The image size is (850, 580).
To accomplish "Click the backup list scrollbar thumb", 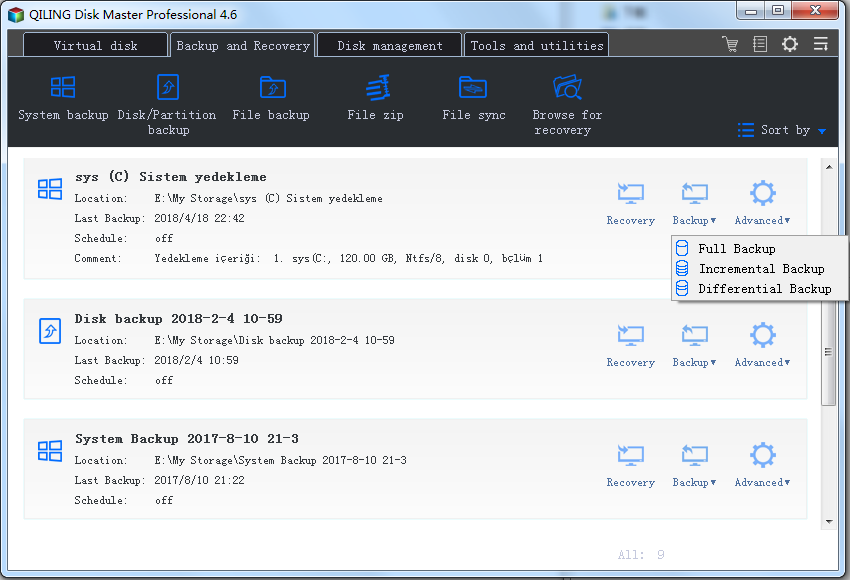I will (x=828, y=351).
